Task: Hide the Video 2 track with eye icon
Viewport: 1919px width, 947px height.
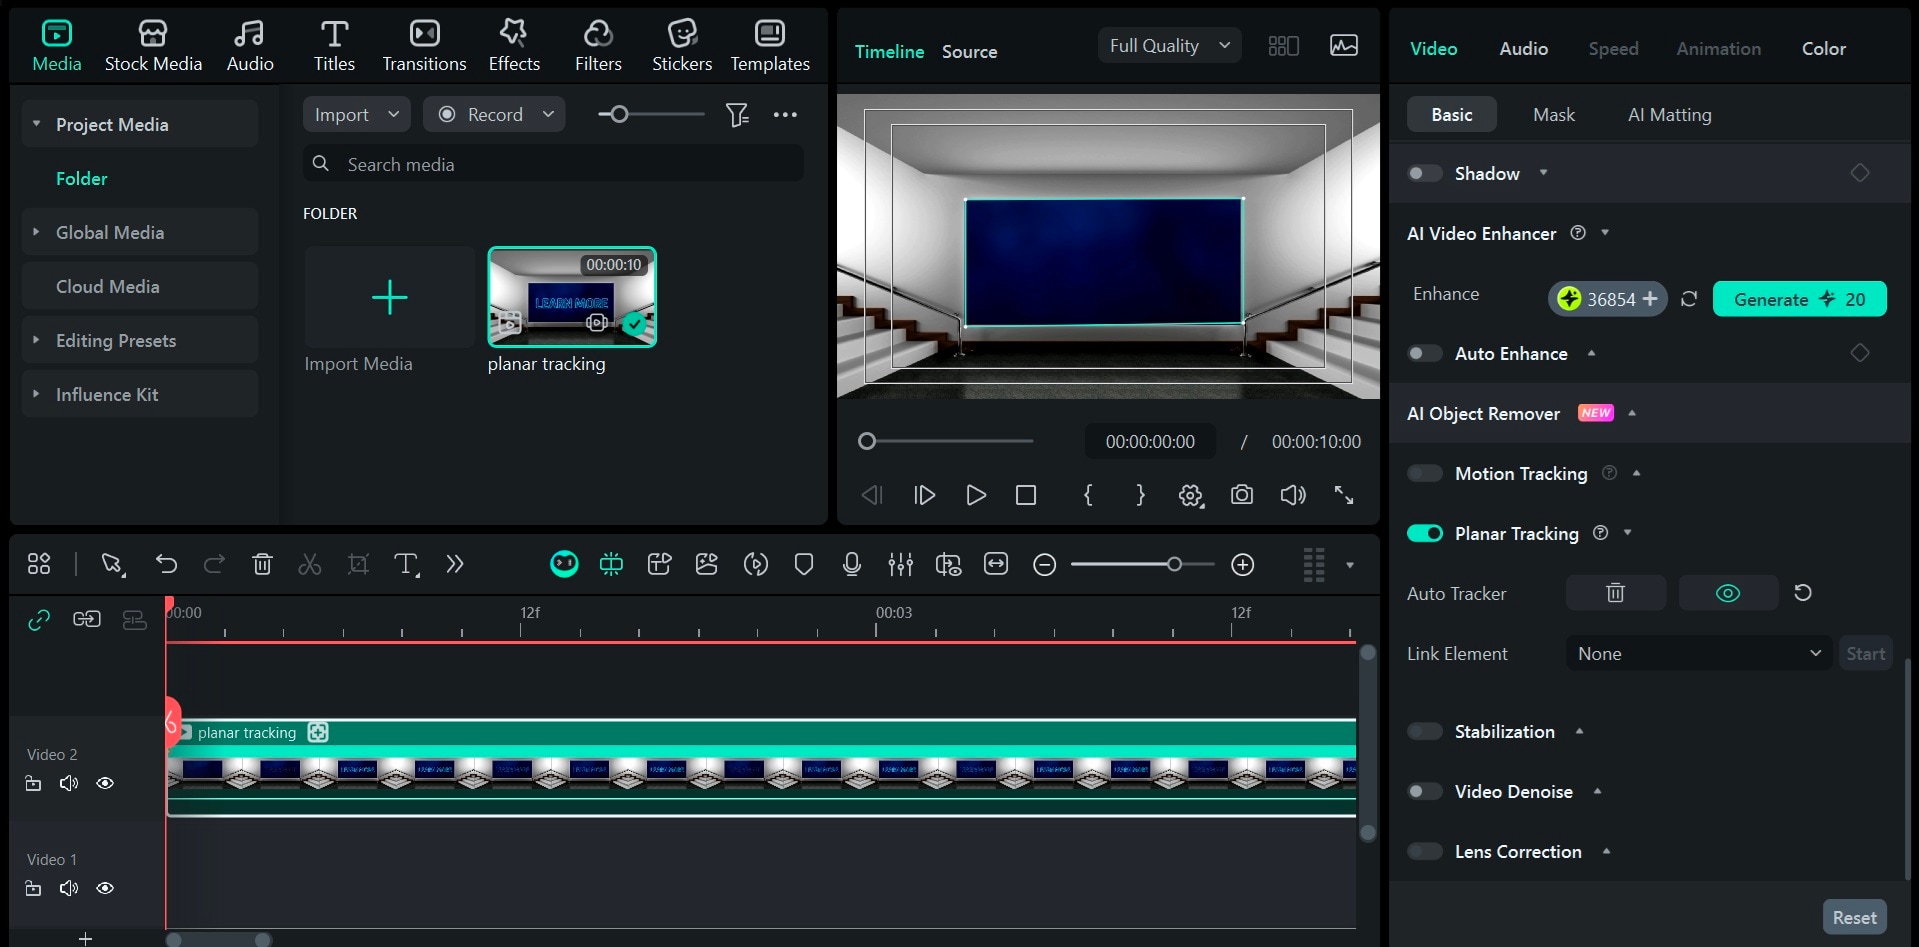Action: (x=105, y=783)
